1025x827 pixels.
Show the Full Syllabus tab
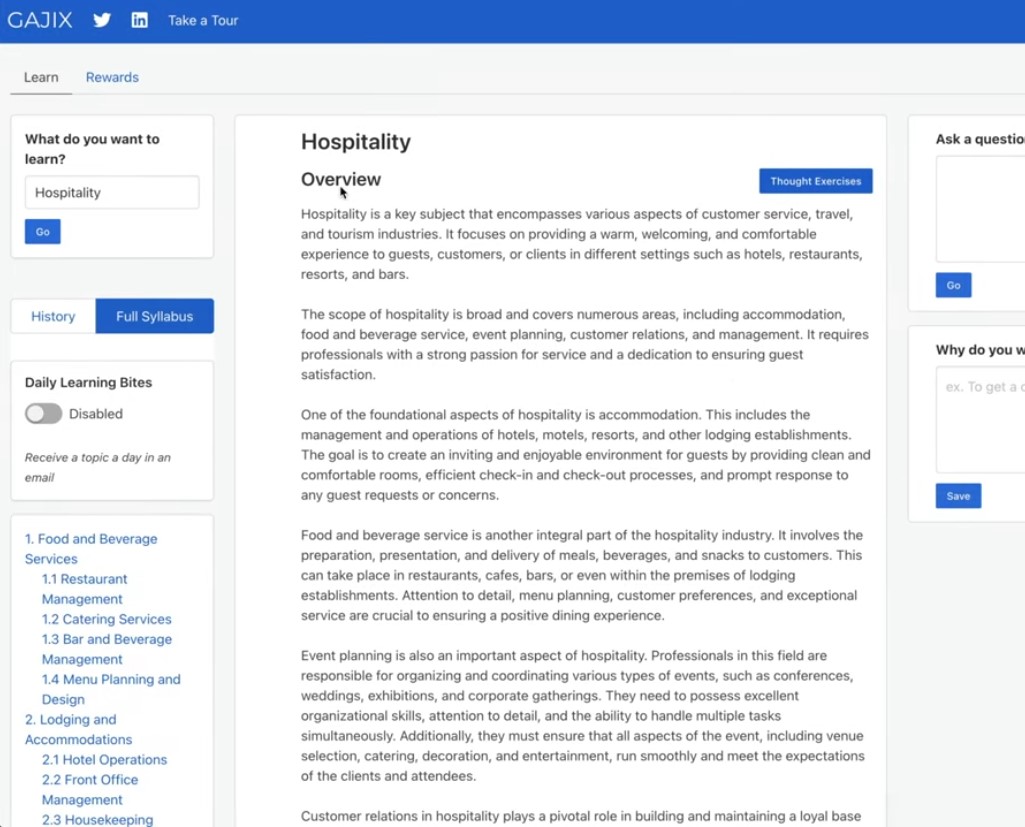click(154, 316)
